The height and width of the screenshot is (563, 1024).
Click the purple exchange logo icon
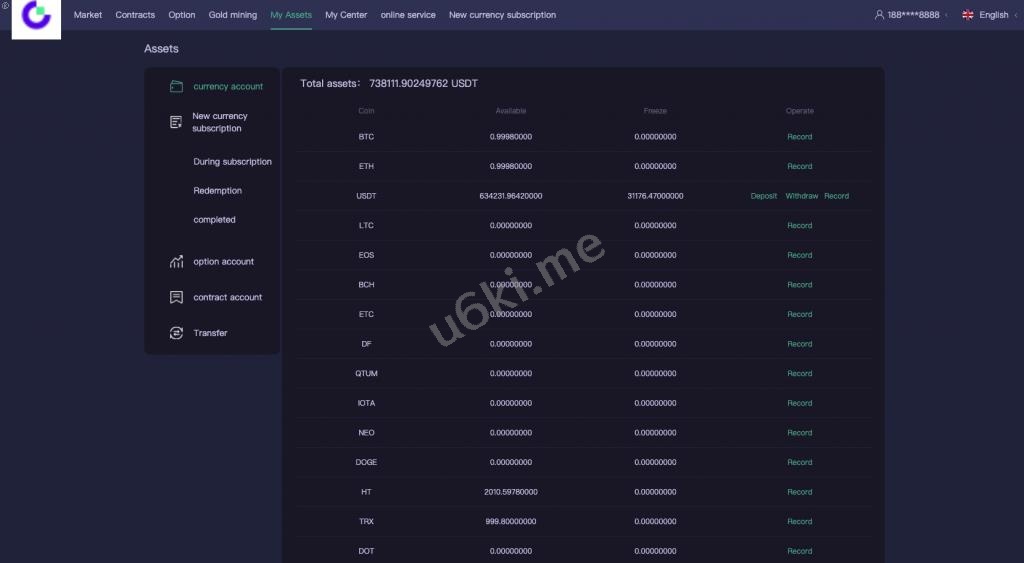[x=36, y=16]
